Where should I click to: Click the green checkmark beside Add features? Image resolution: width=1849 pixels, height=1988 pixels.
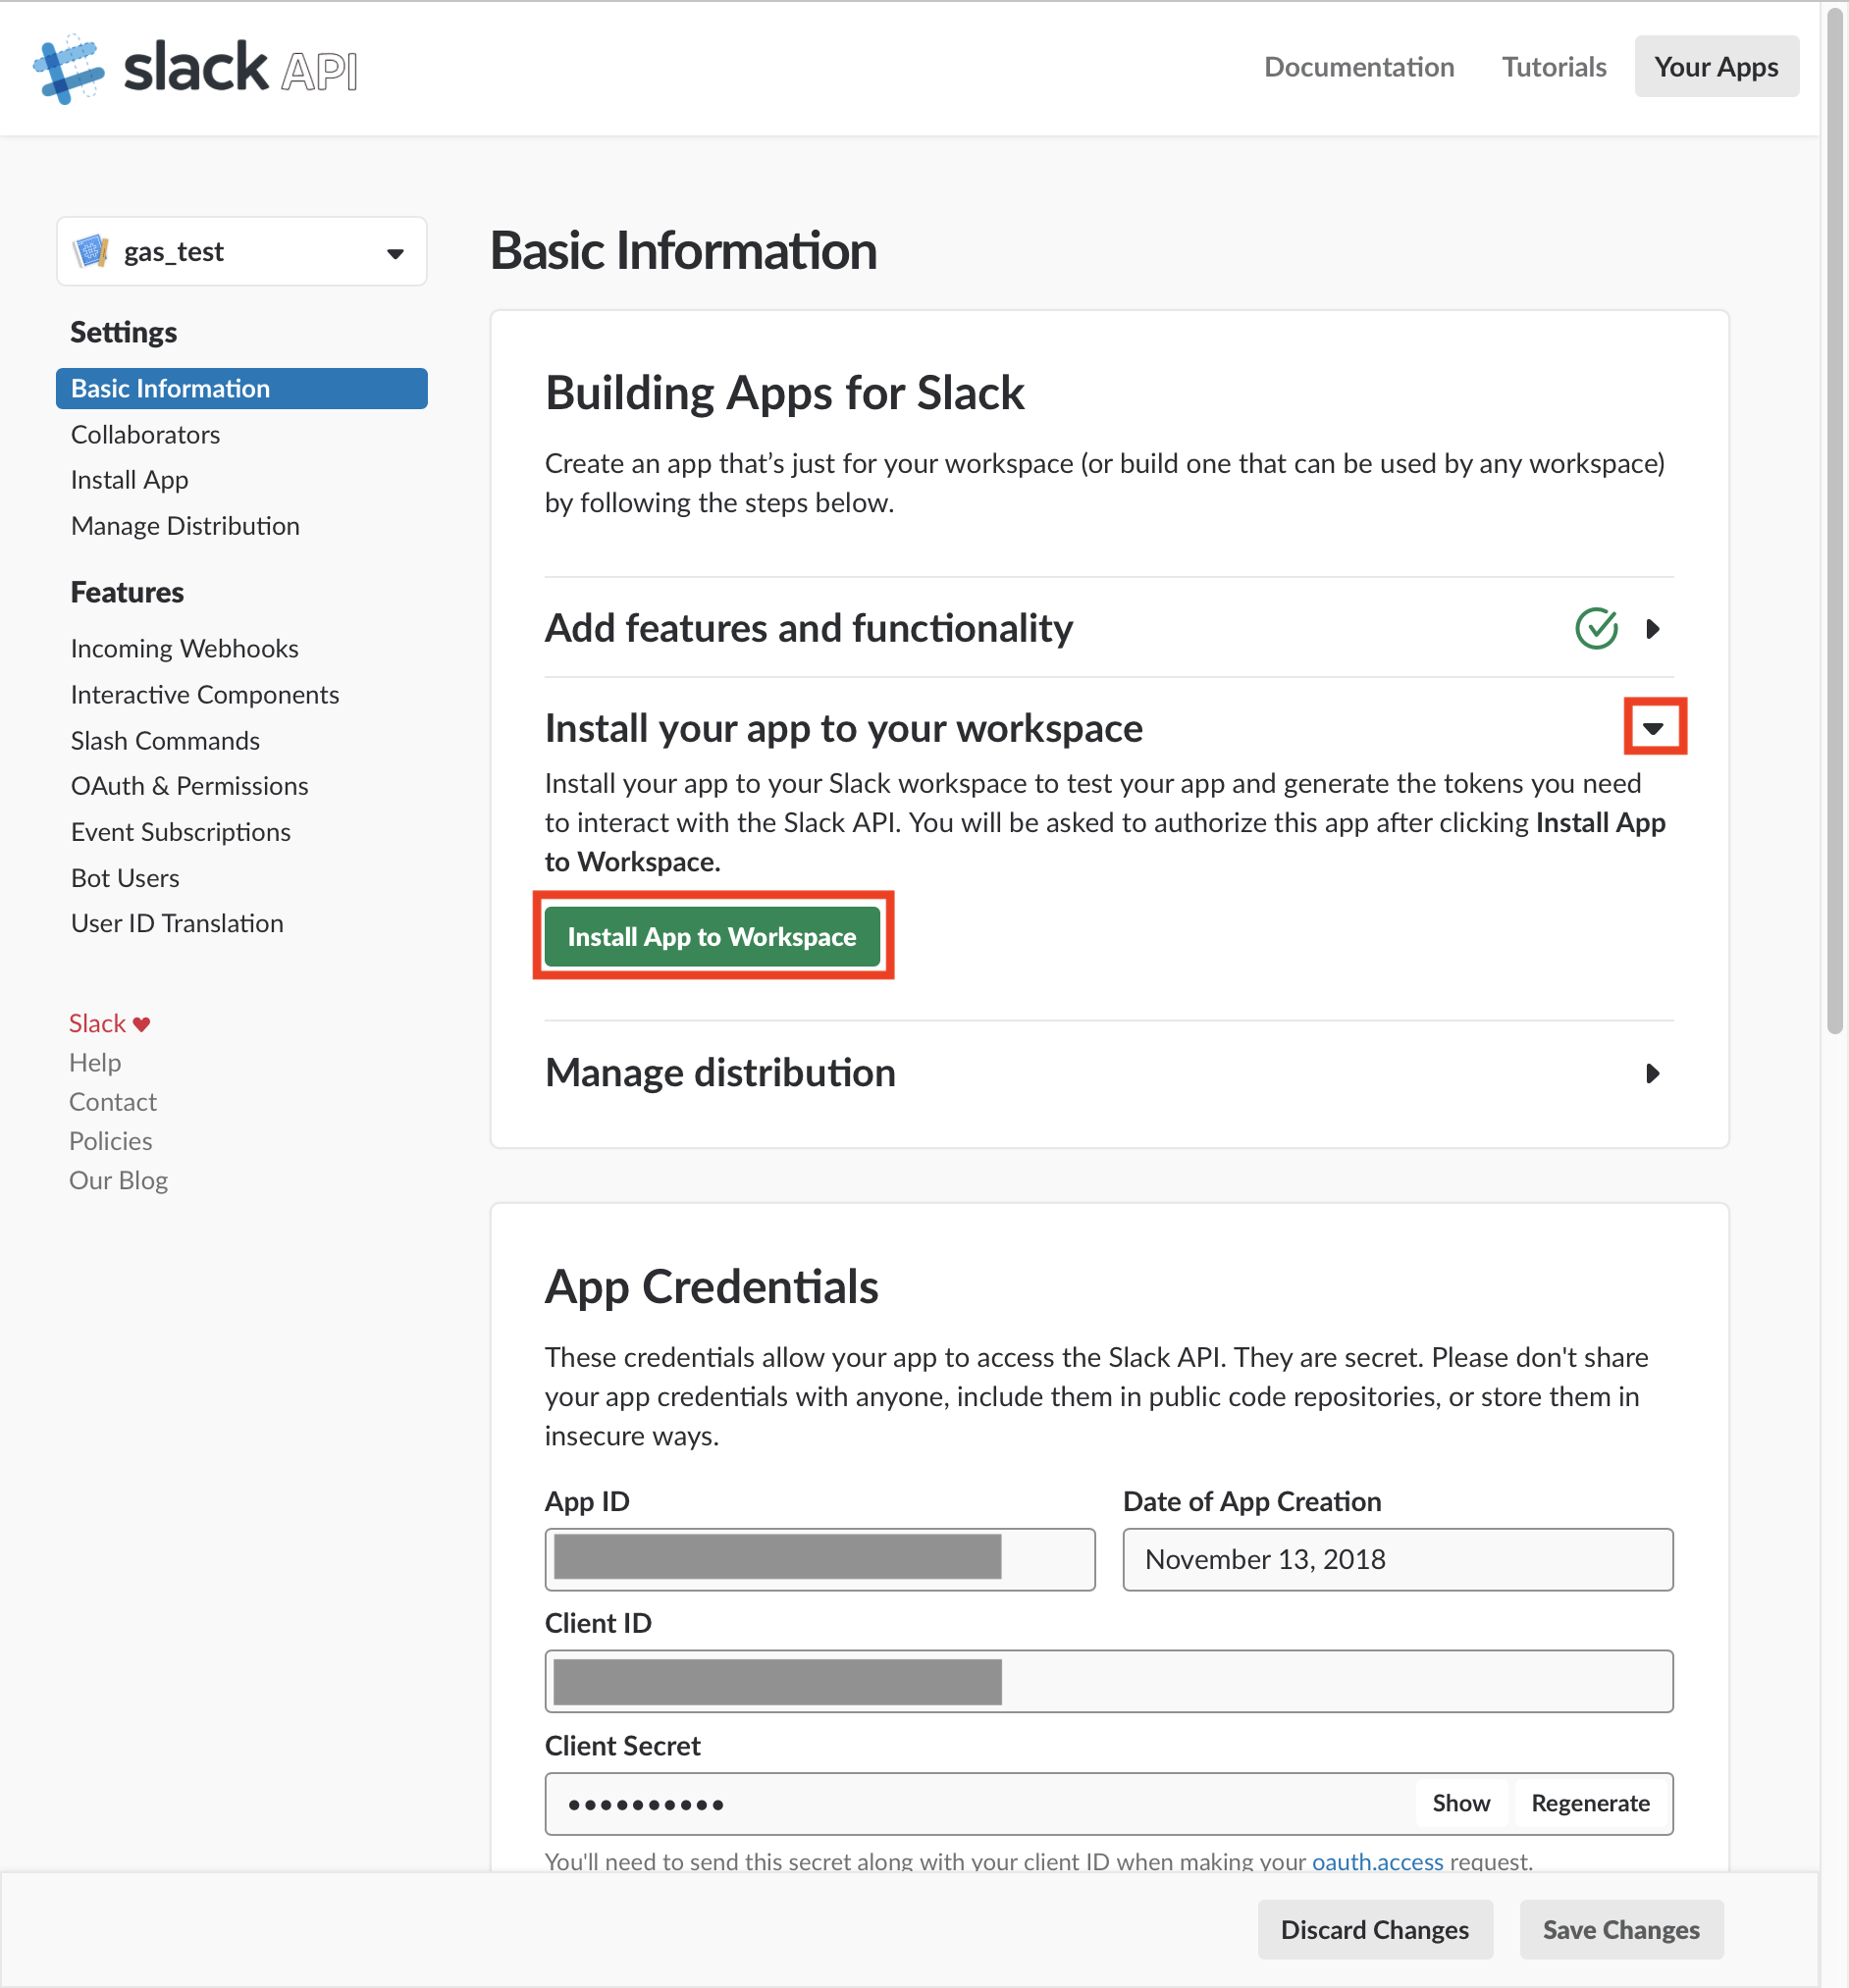tap(1596, 628)
